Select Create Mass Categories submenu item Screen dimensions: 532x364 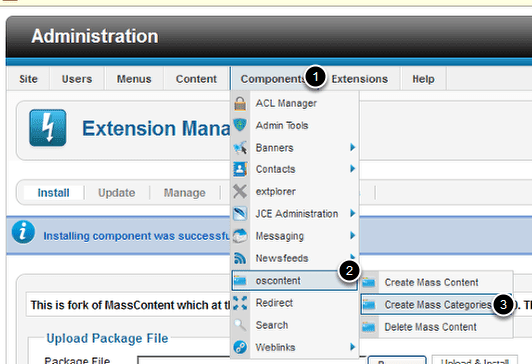click(x=437, y=305)
